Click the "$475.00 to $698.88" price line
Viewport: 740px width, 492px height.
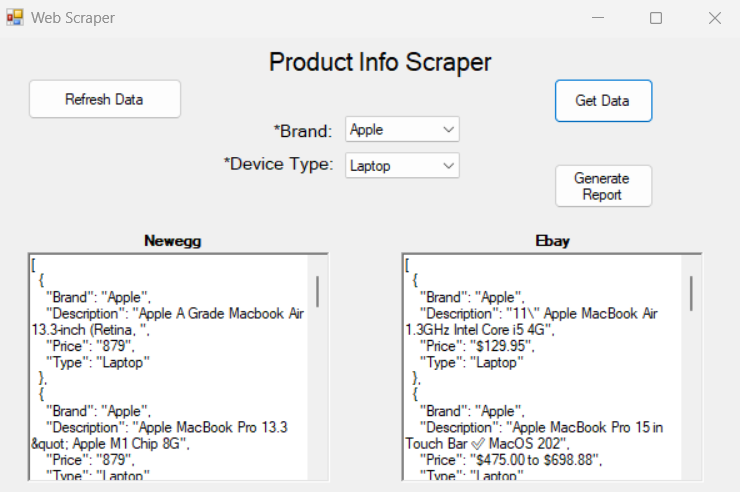(511, 460)
